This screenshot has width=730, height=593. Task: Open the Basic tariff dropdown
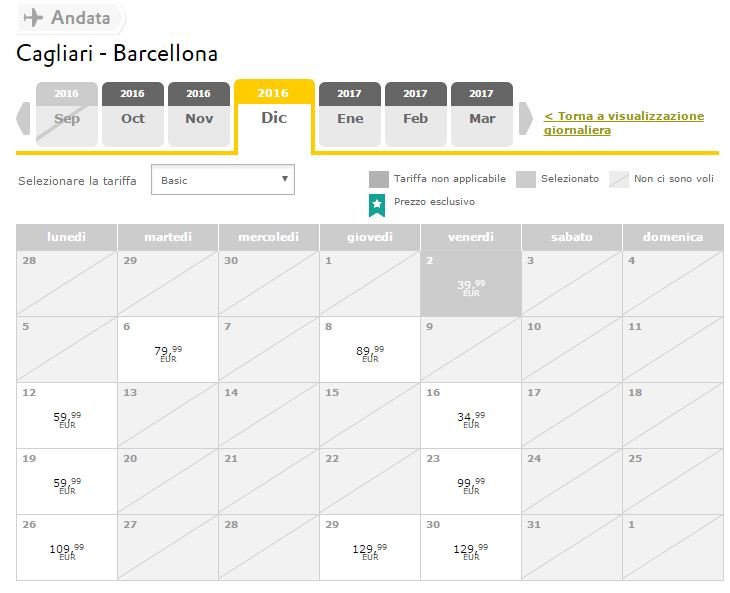[x=223, y=180]
